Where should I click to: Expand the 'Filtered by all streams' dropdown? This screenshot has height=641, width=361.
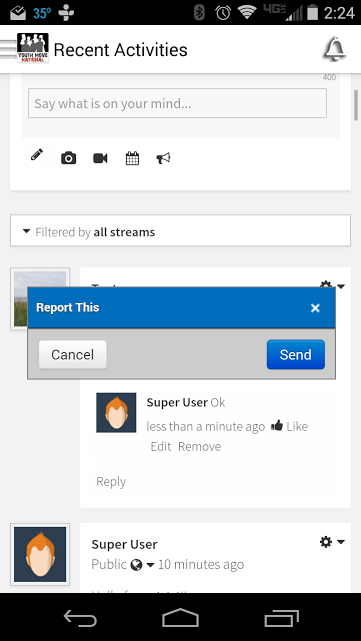tap(180, 231)
